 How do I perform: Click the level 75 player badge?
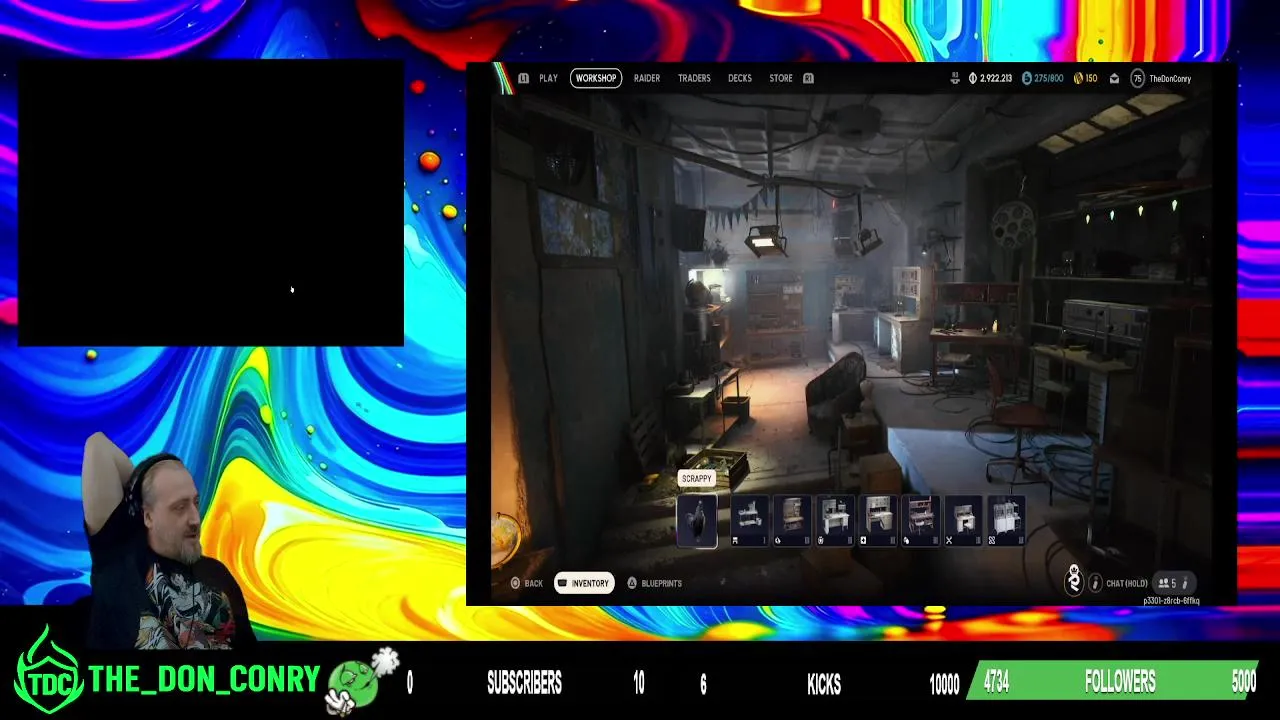coord(1137,78)
